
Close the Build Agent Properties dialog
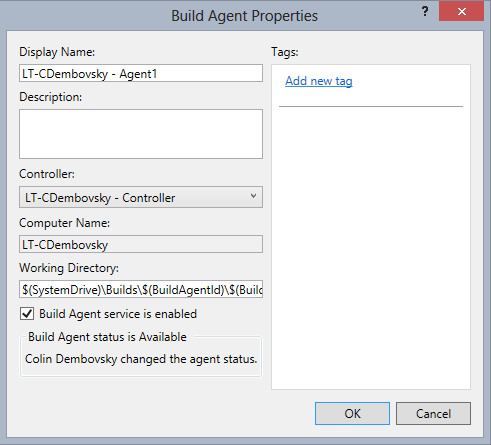461,12
